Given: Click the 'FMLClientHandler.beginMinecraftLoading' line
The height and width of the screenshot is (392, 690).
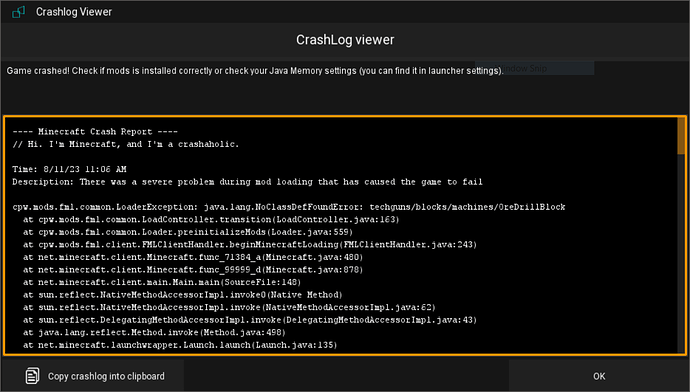Looking at the screenshot, I should 250,245.
